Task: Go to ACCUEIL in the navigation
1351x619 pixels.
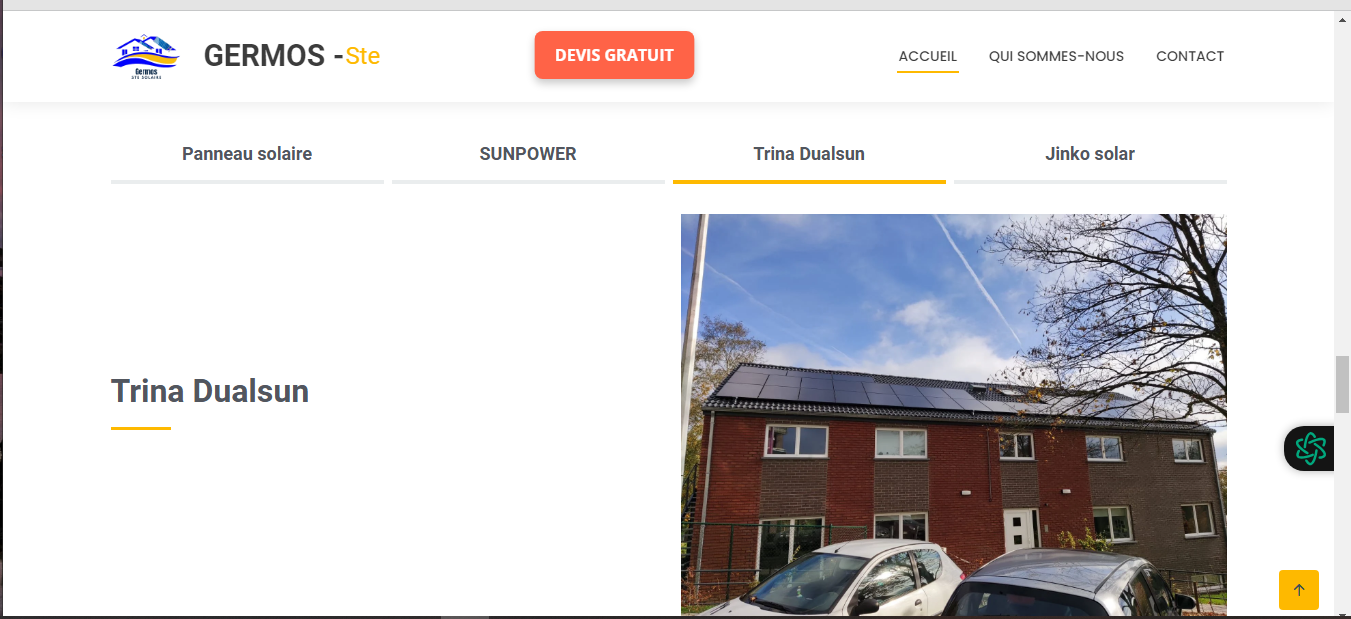Action: (928, 56)
